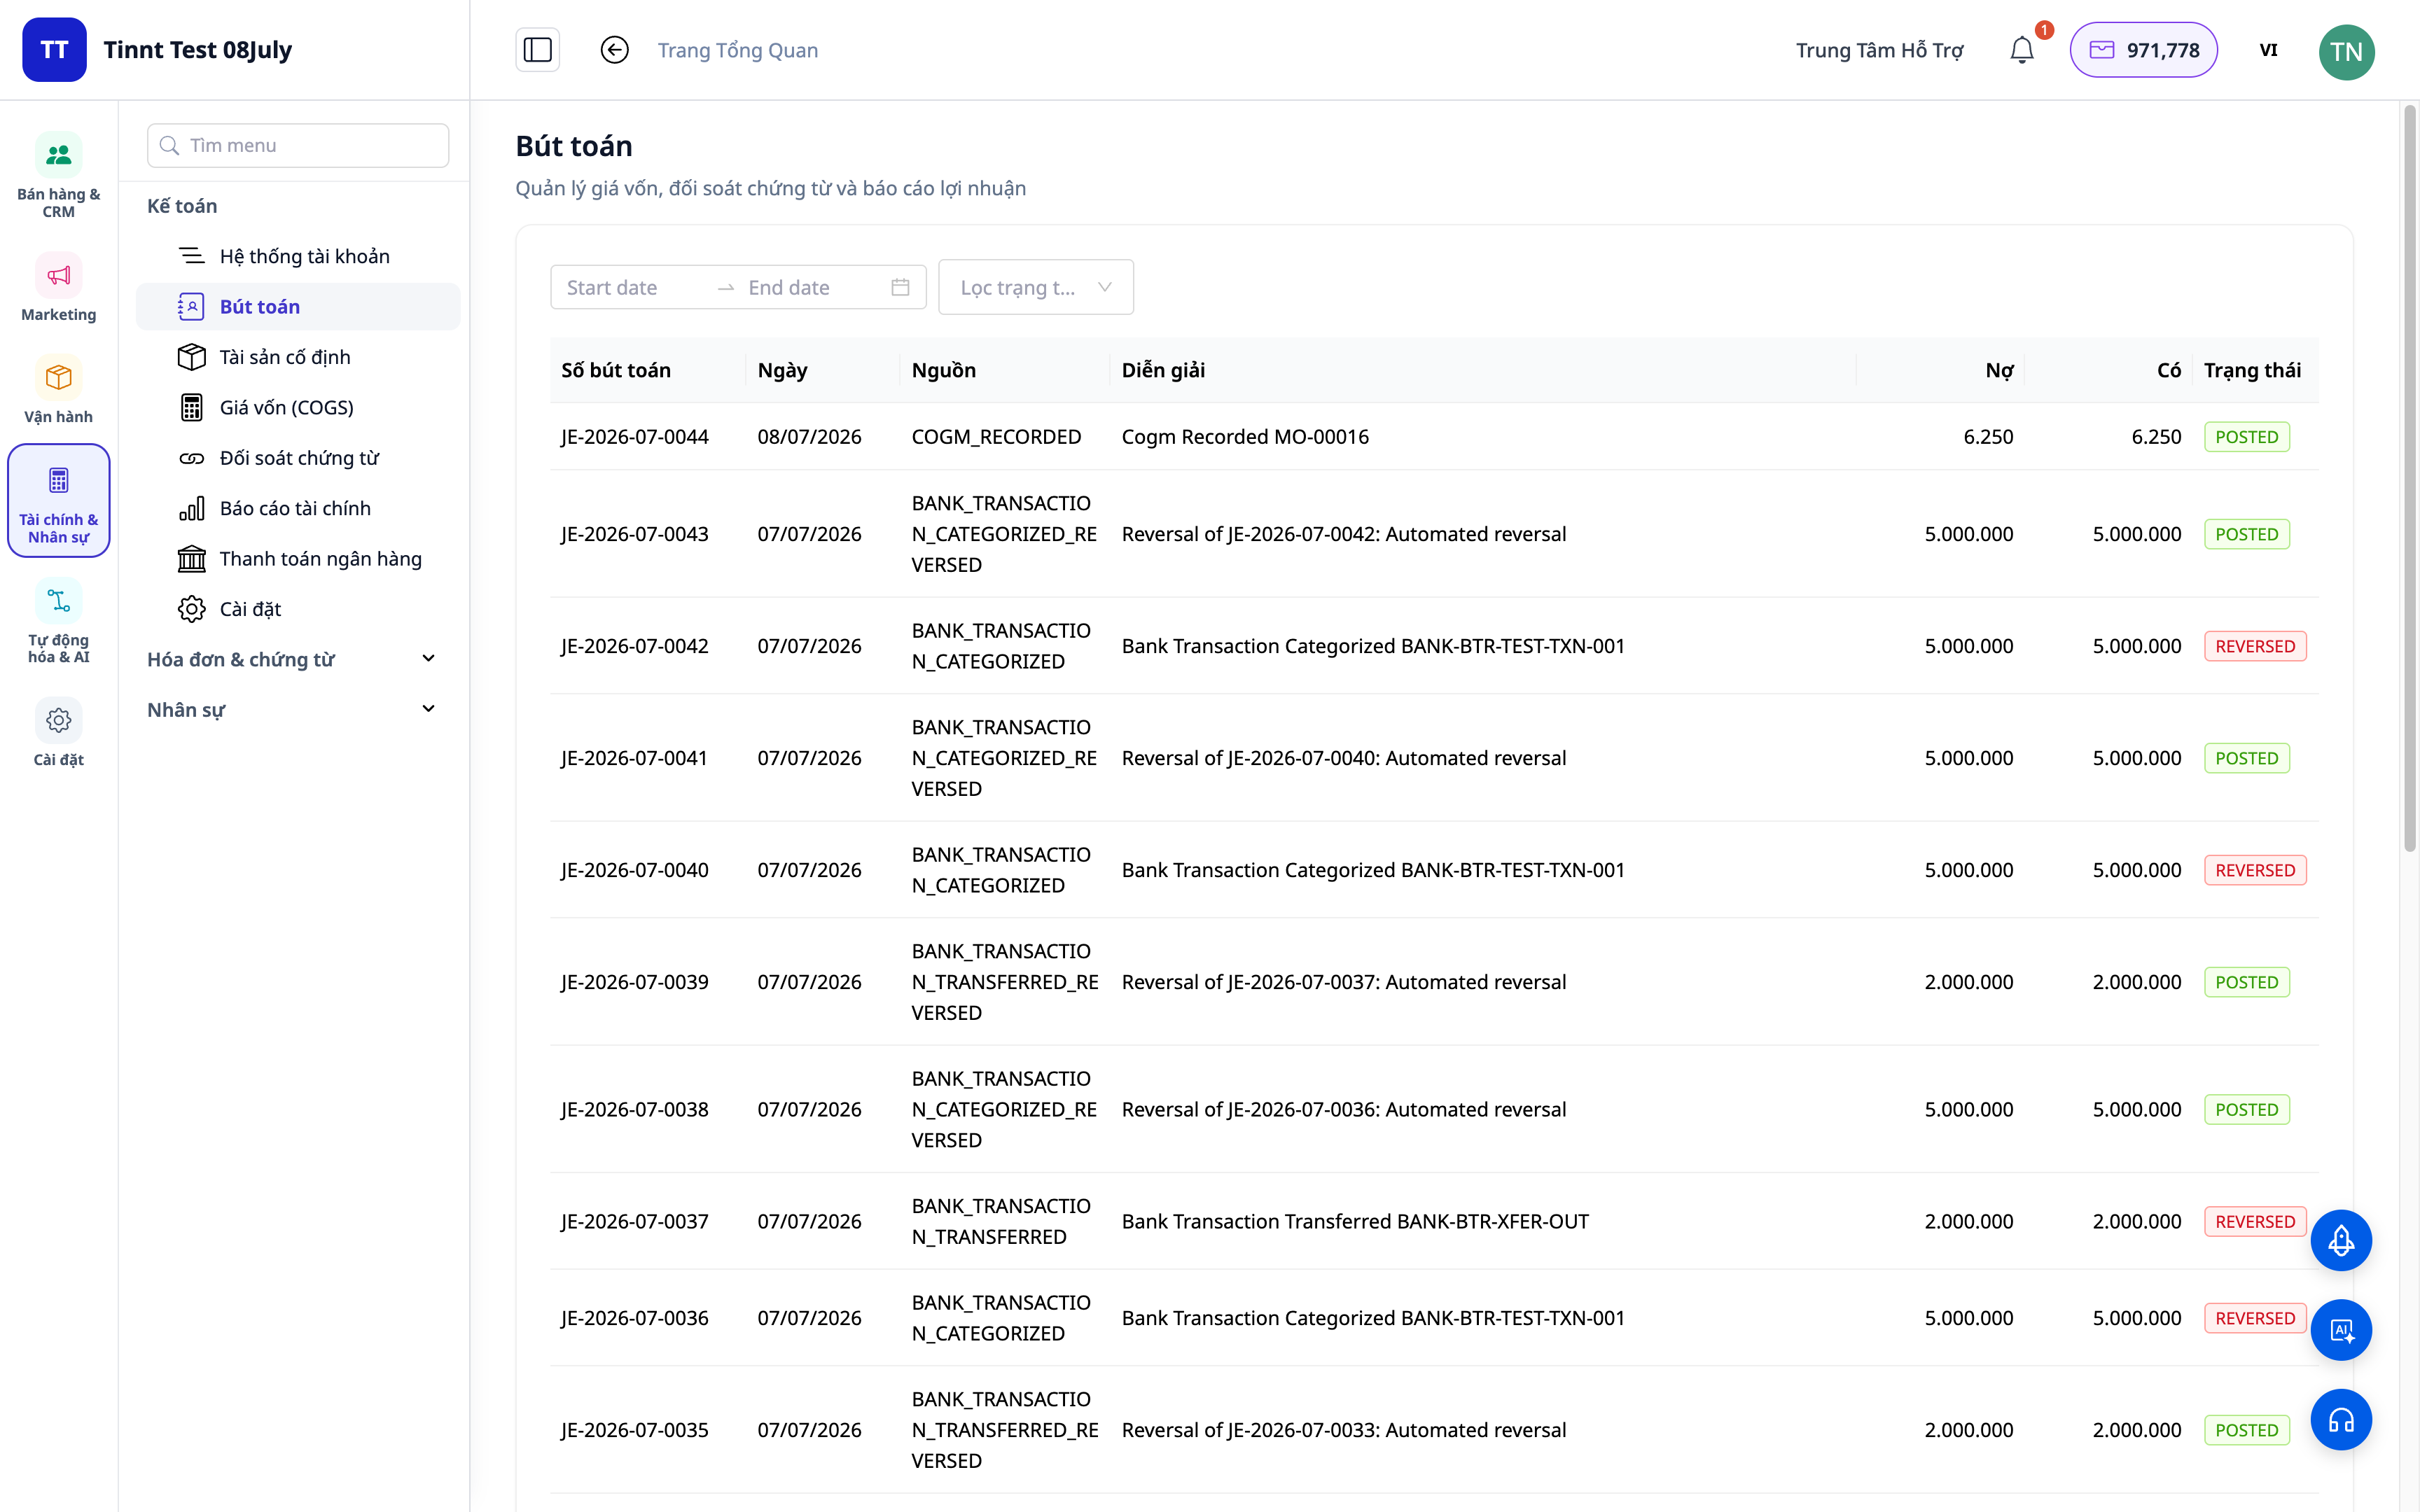Click the page vertical scrollbar
This screenshot has height=1512, width=2420.
(2410, 480)
